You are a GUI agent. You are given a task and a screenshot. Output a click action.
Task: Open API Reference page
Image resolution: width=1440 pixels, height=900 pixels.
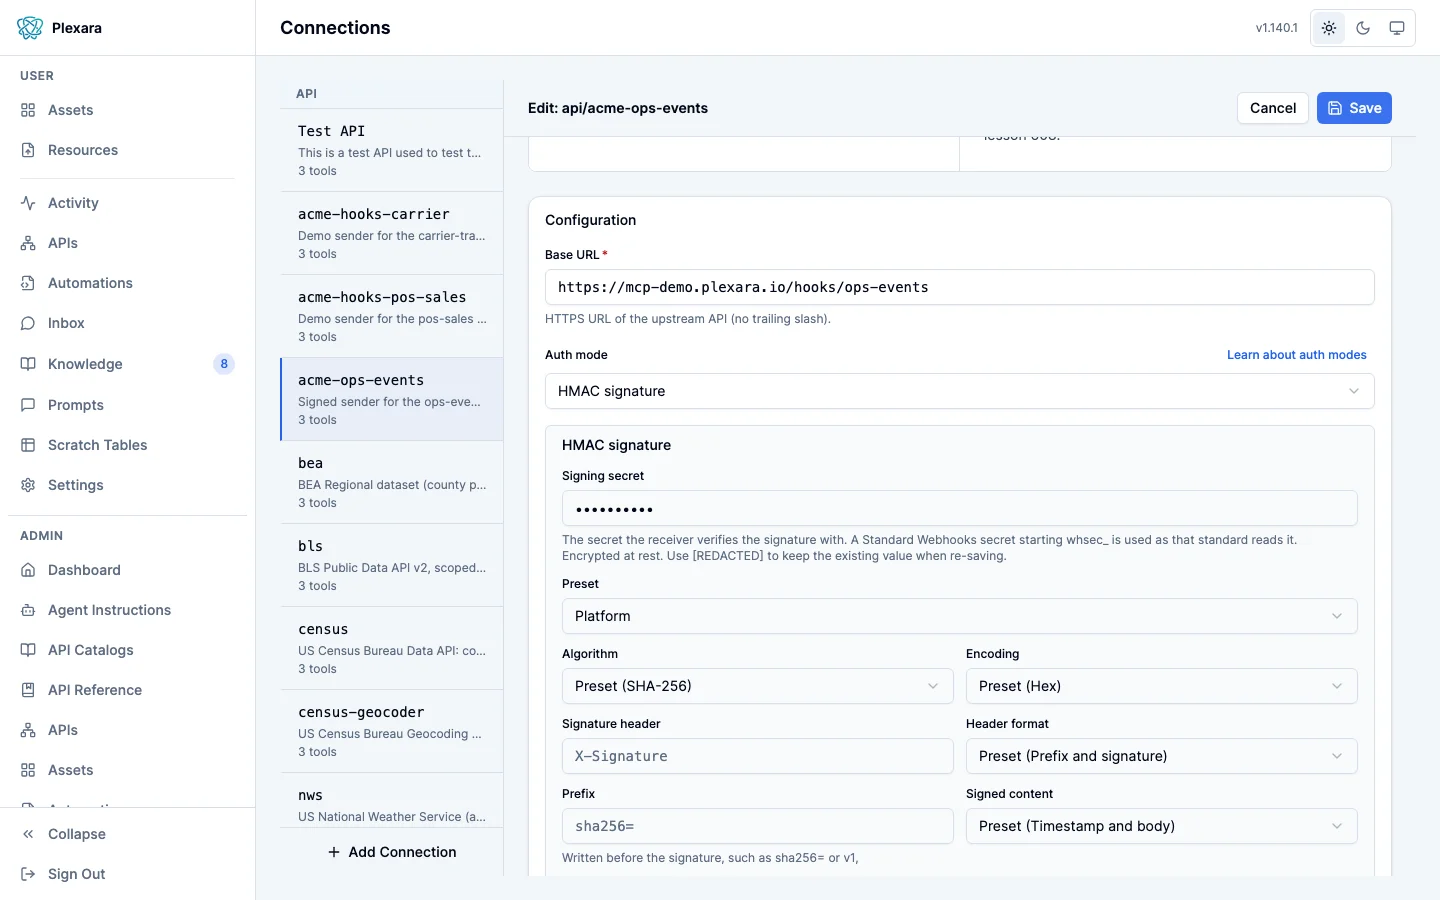click(127, 690)
